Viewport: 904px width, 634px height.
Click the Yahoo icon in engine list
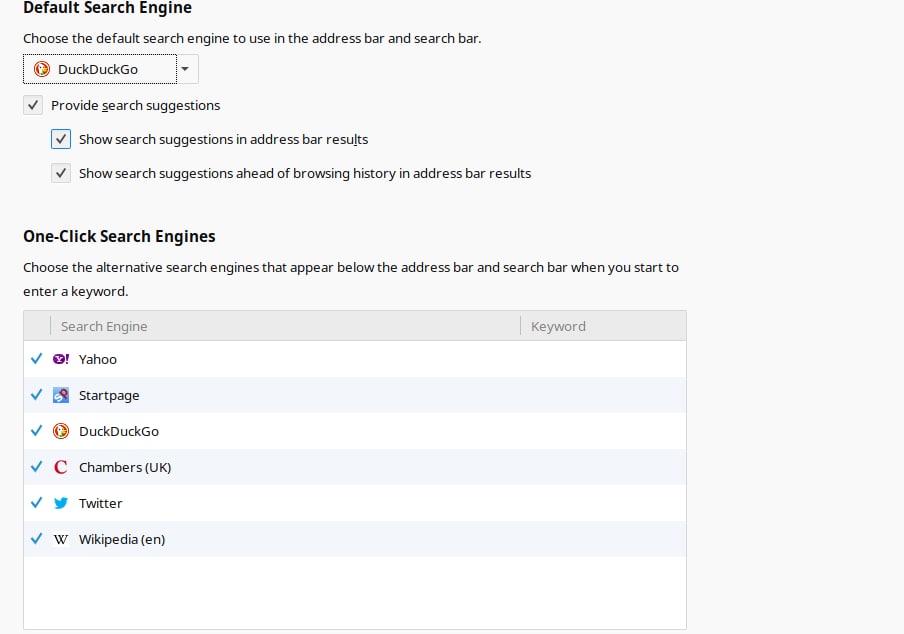click(x=61, y=359)
